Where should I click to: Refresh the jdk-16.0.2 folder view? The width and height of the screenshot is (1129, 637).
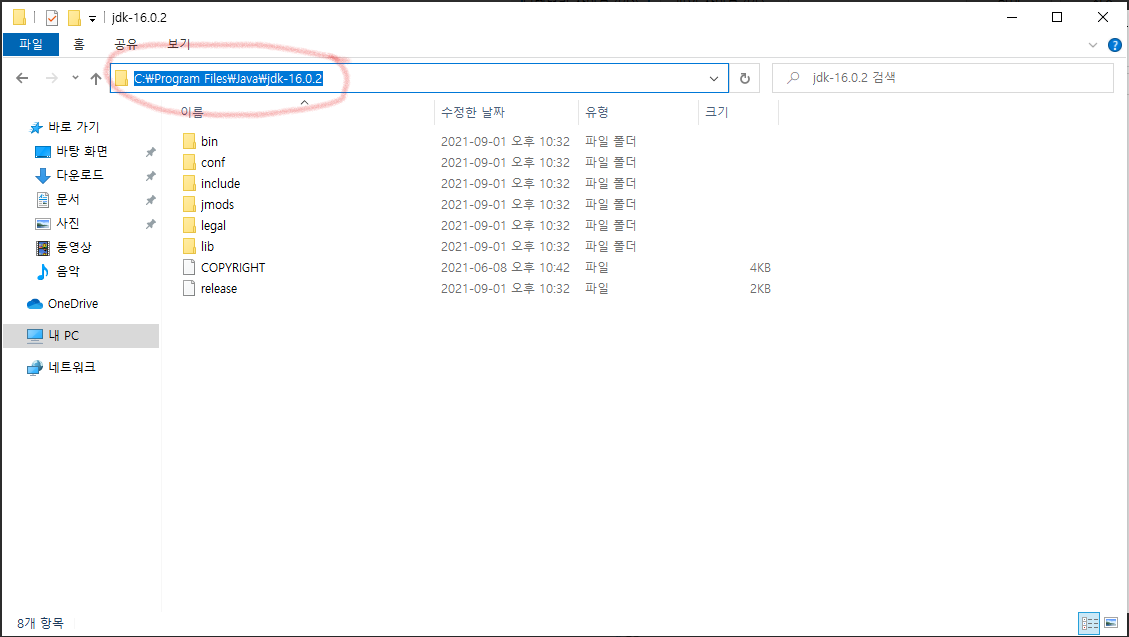tap(745, 78)
